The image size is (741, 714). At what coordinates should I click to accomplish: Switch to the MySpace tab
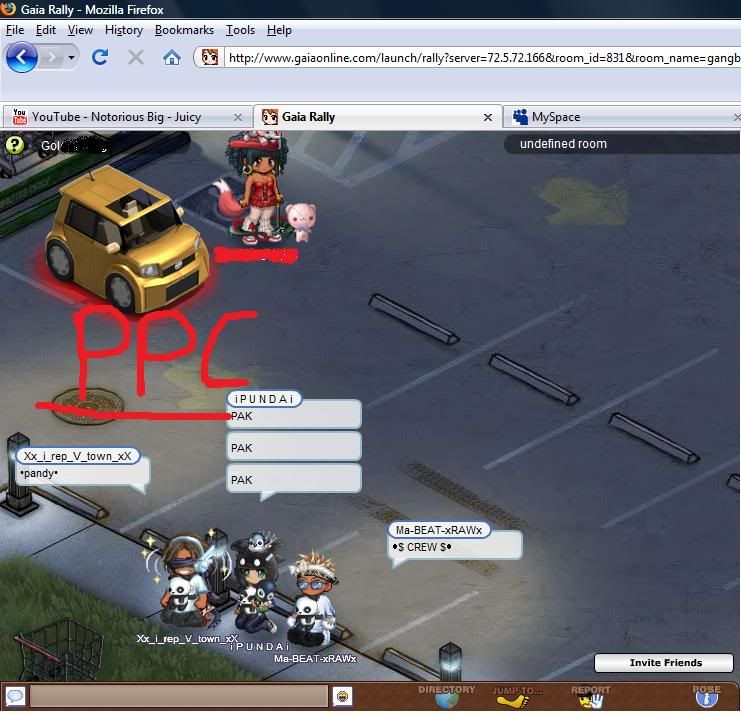[x=555, y=117]
